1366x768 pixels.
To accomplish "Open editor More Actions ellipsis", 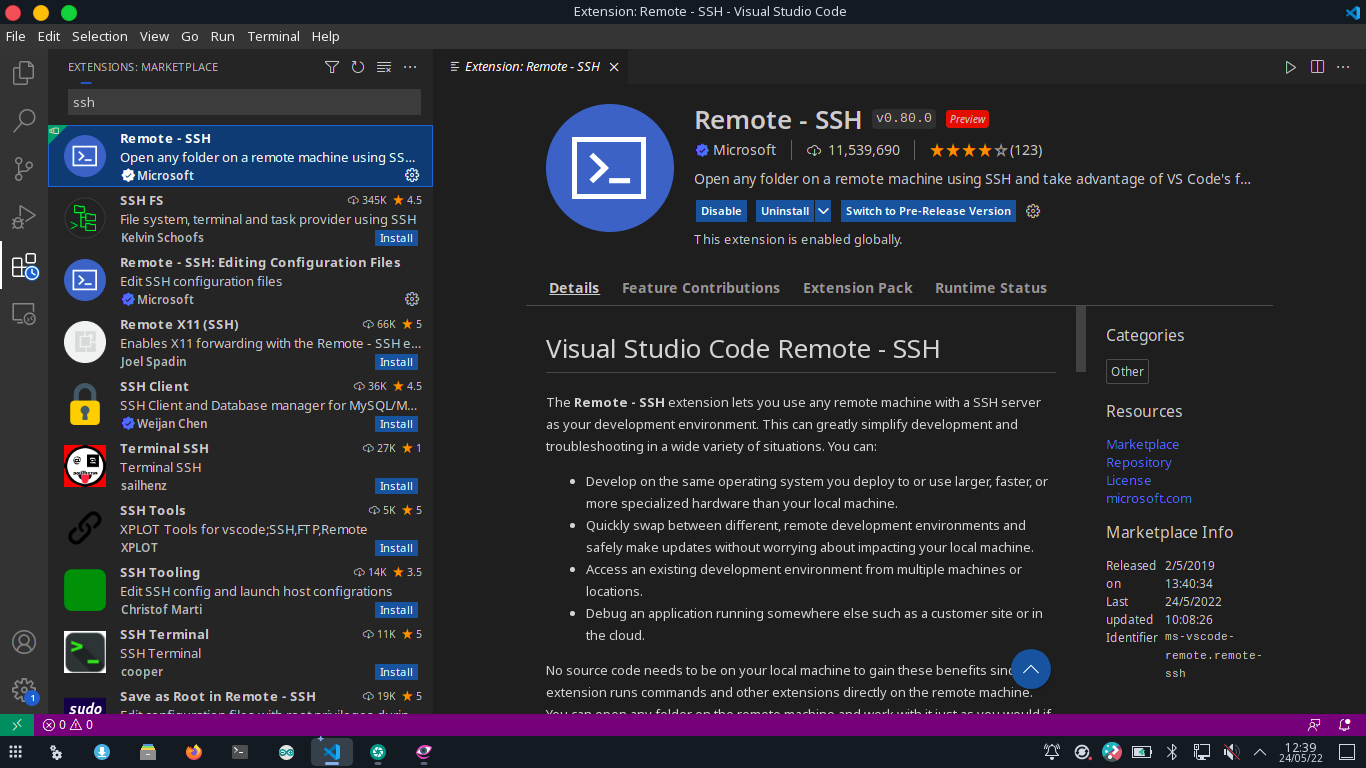I will 1344,67.
